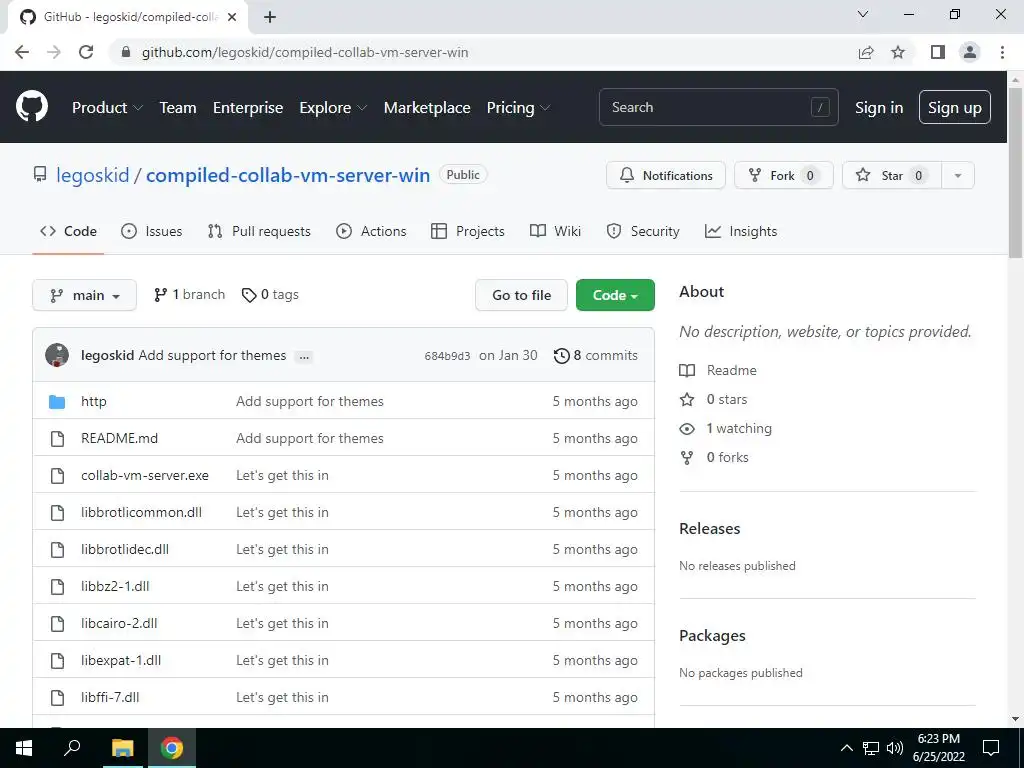Image resolution: width=1024 pixels, height=768 pixels.
Task: Click the Readme book icon in About
Action: pyautogui.click(x=687, y=370)
